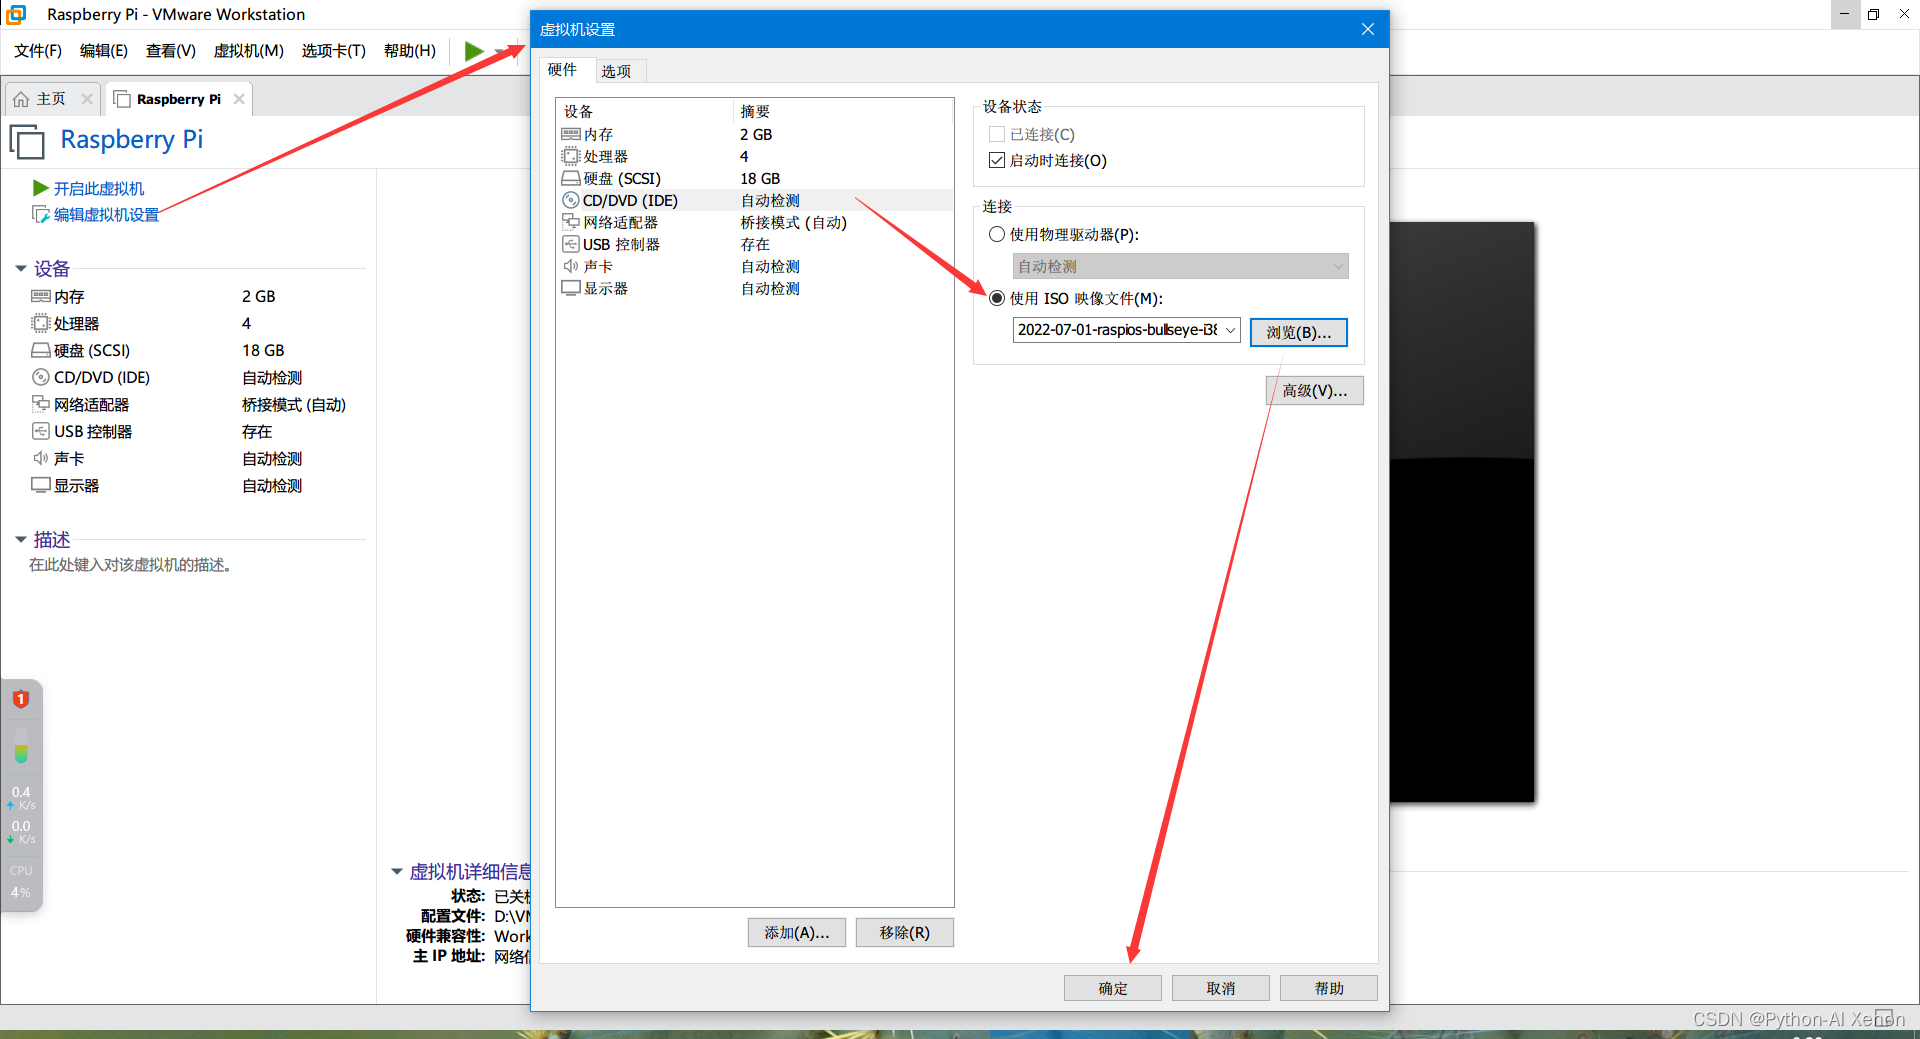The height and width of the screenshot is (1039, 1920).
Task: Open the 选项卡(T) menu
Action: (334, 51)
